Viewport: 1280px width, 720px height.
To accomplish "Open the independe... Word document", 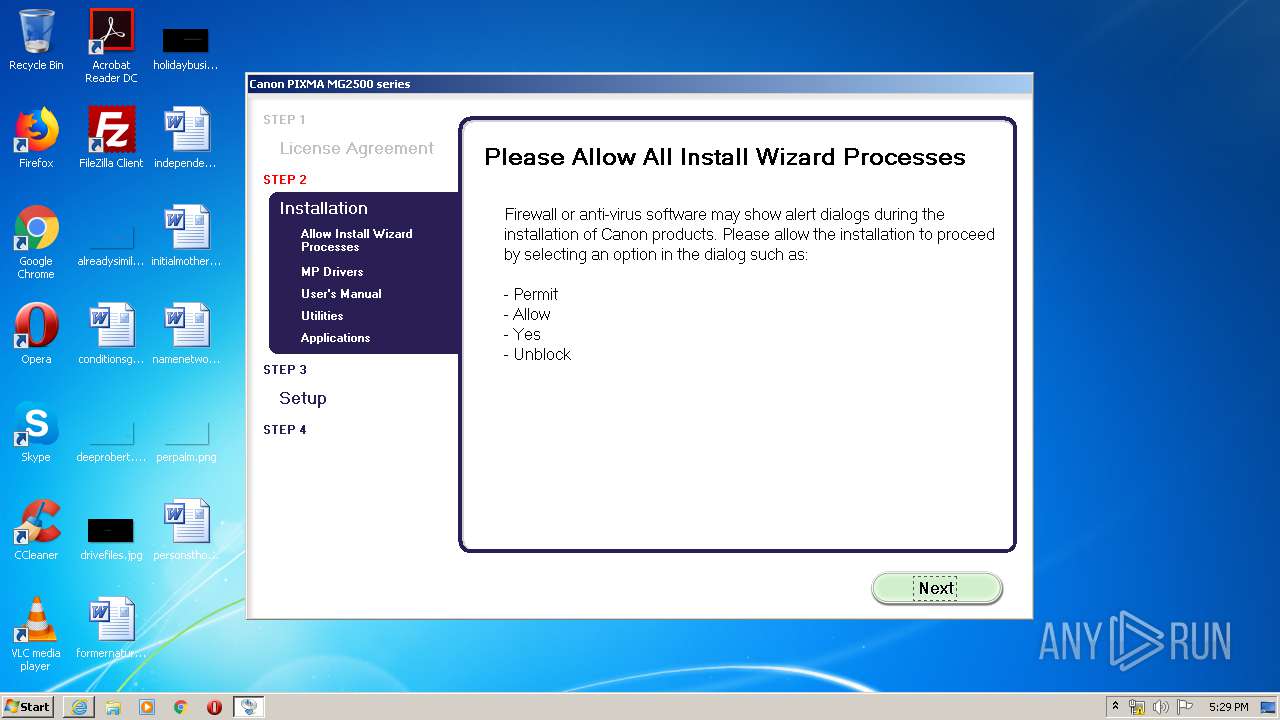I will tap(185, 138).
